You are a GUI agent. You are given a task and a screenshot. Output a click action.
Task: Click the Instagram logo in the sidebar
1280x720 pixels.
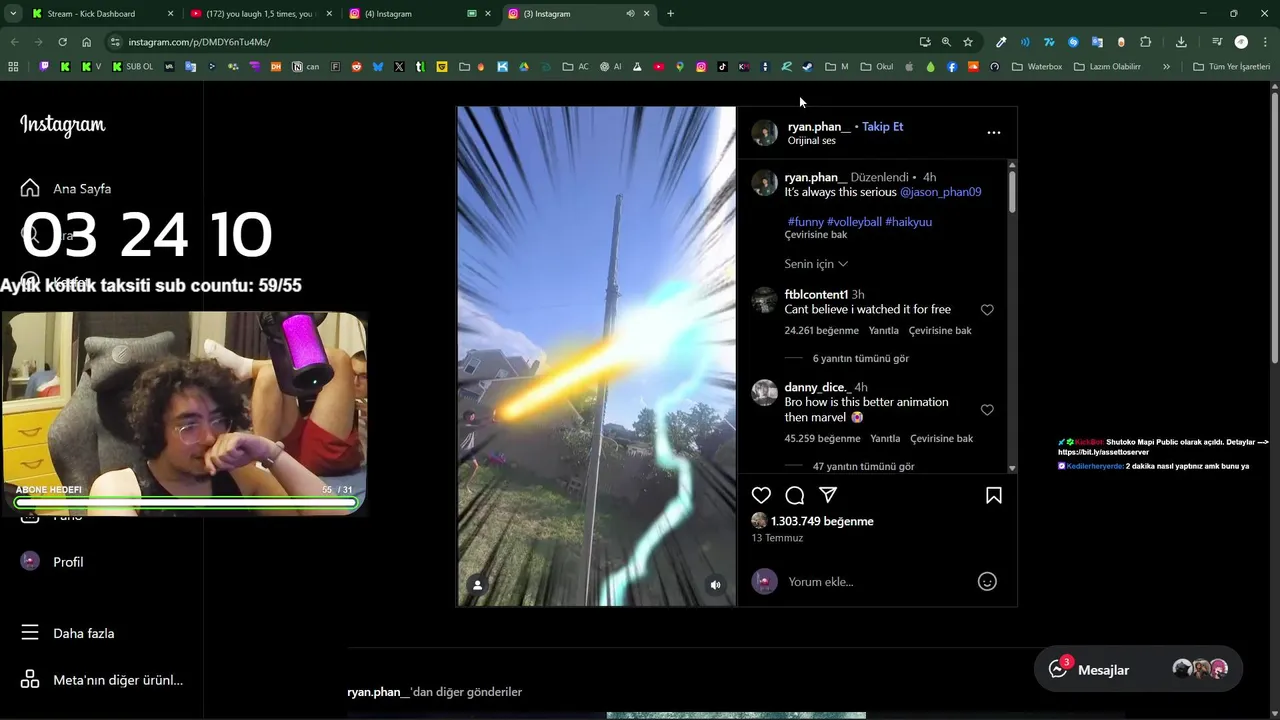[x=62, y=125]
